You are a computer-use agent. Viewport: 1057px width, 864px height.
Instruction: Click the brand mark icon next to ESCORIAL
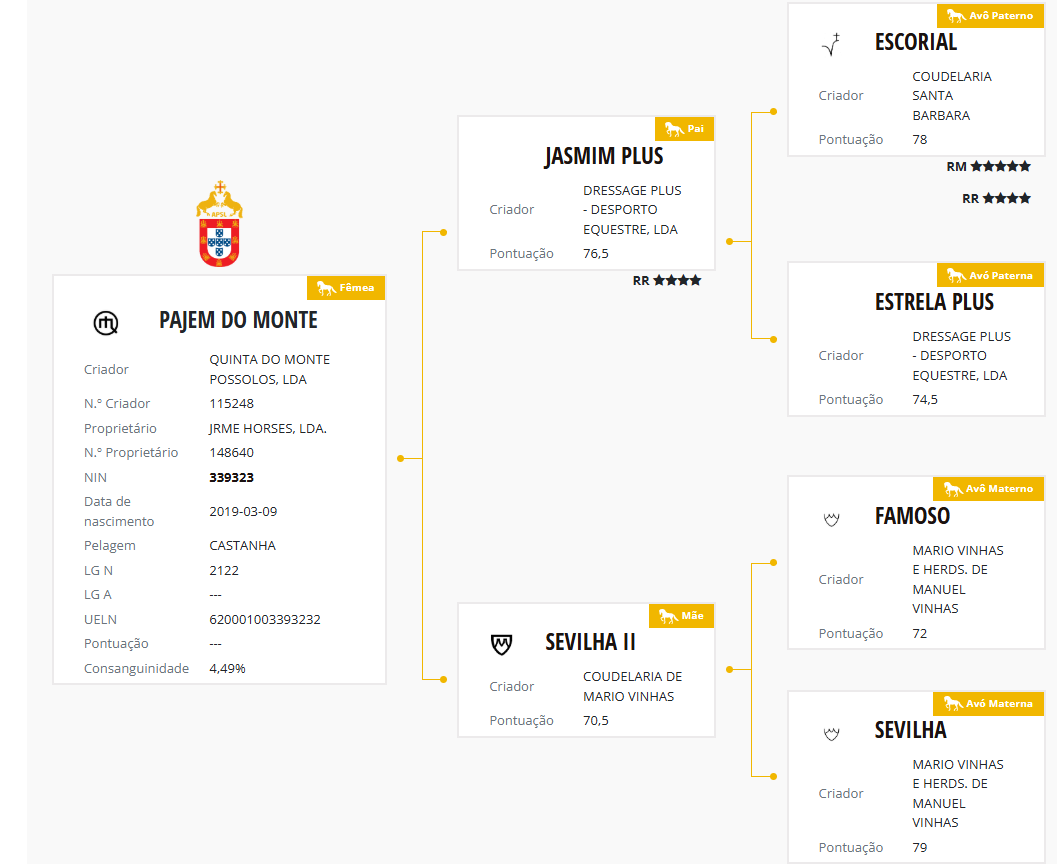(x=831, y=44)
